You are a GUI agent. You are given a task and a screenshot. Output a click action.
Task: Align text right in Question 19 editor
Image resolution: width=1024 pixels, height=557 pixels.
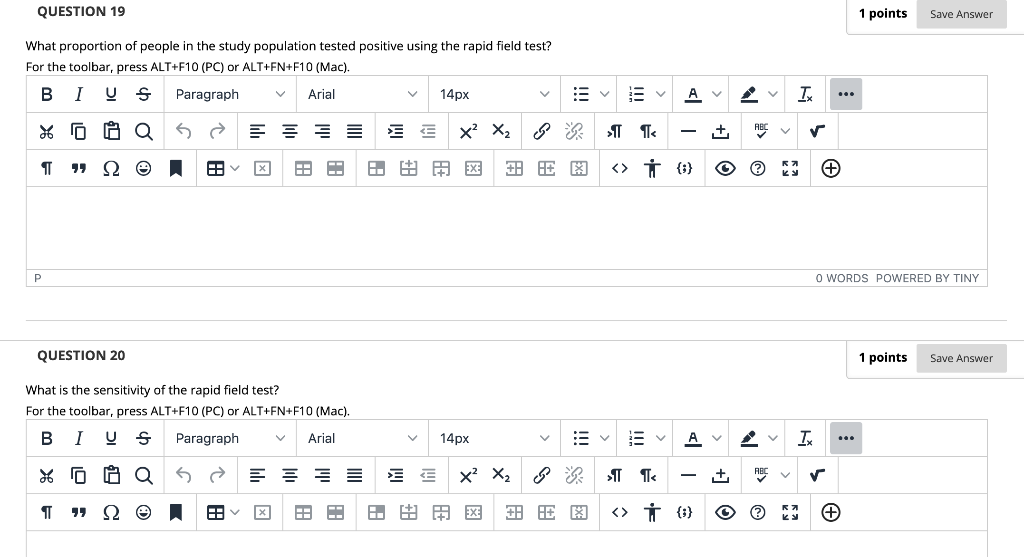pyautogui.click(x=322, y=131)
